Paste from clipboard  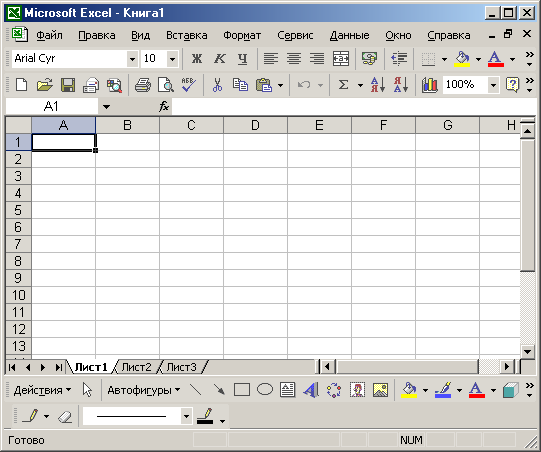[x=264, y=85]
